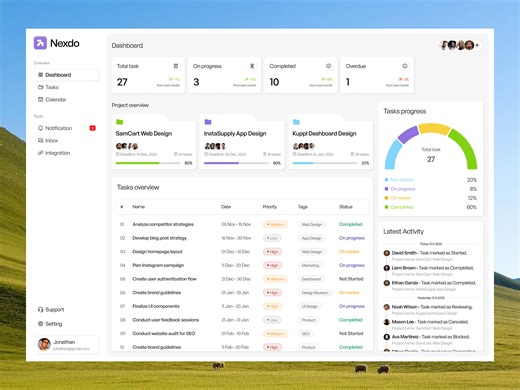This screenshot has height=390, width=520.
Task: Click the Setting gear icon
Action: [x=40, y=324]
